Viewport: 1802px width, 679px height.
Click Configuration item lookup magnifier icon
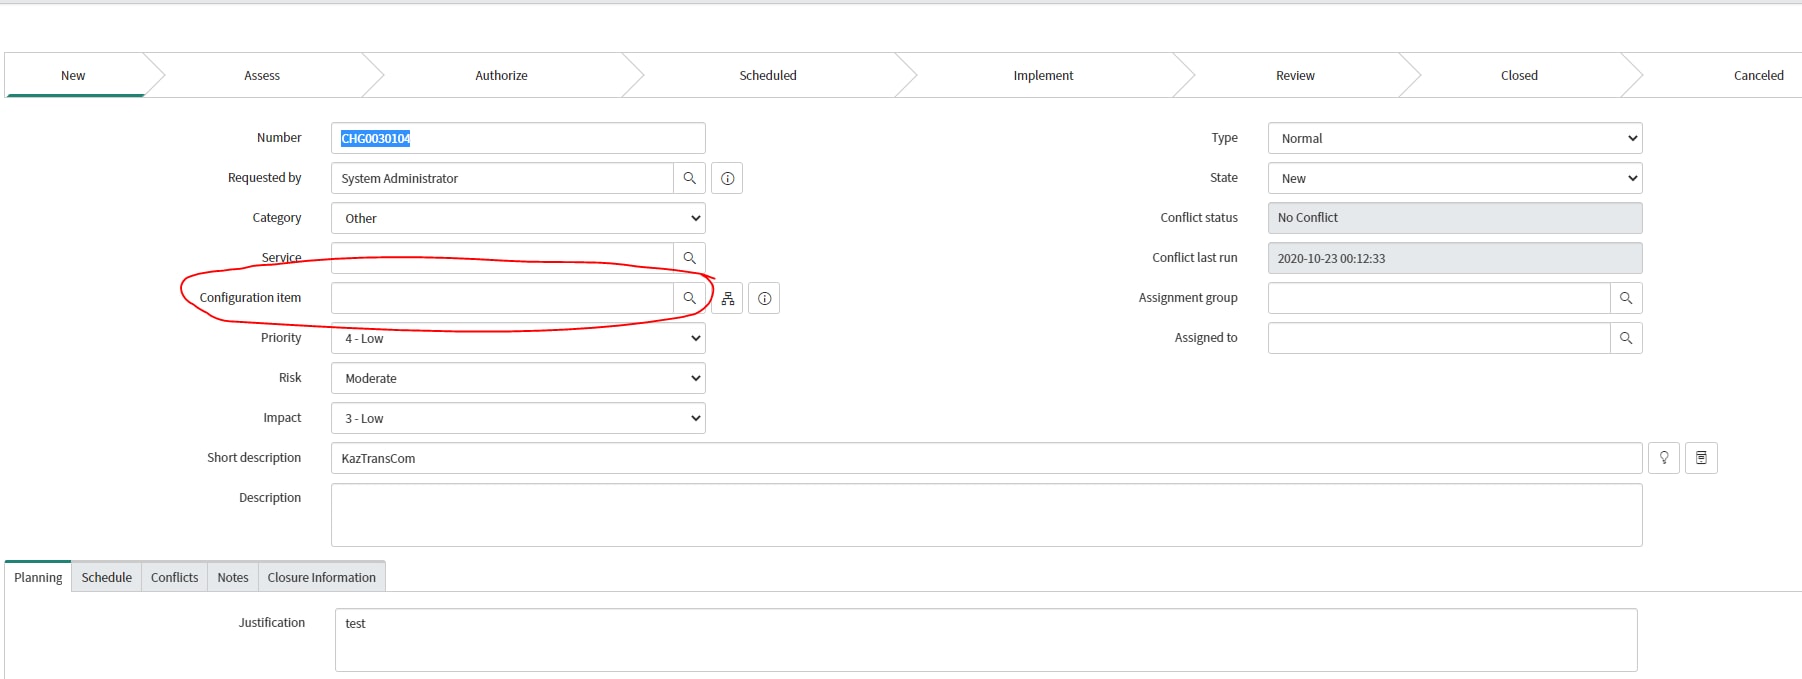689,298
